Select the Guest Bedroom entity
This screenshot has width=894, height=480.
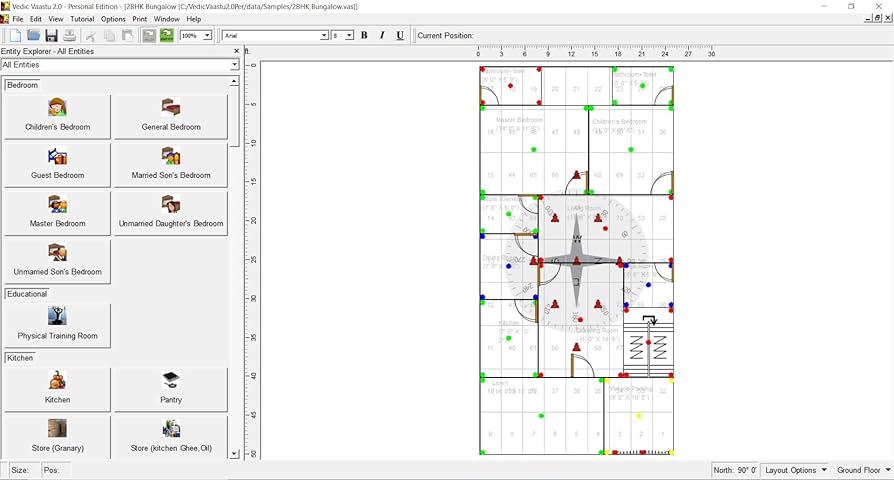(57, 164)
